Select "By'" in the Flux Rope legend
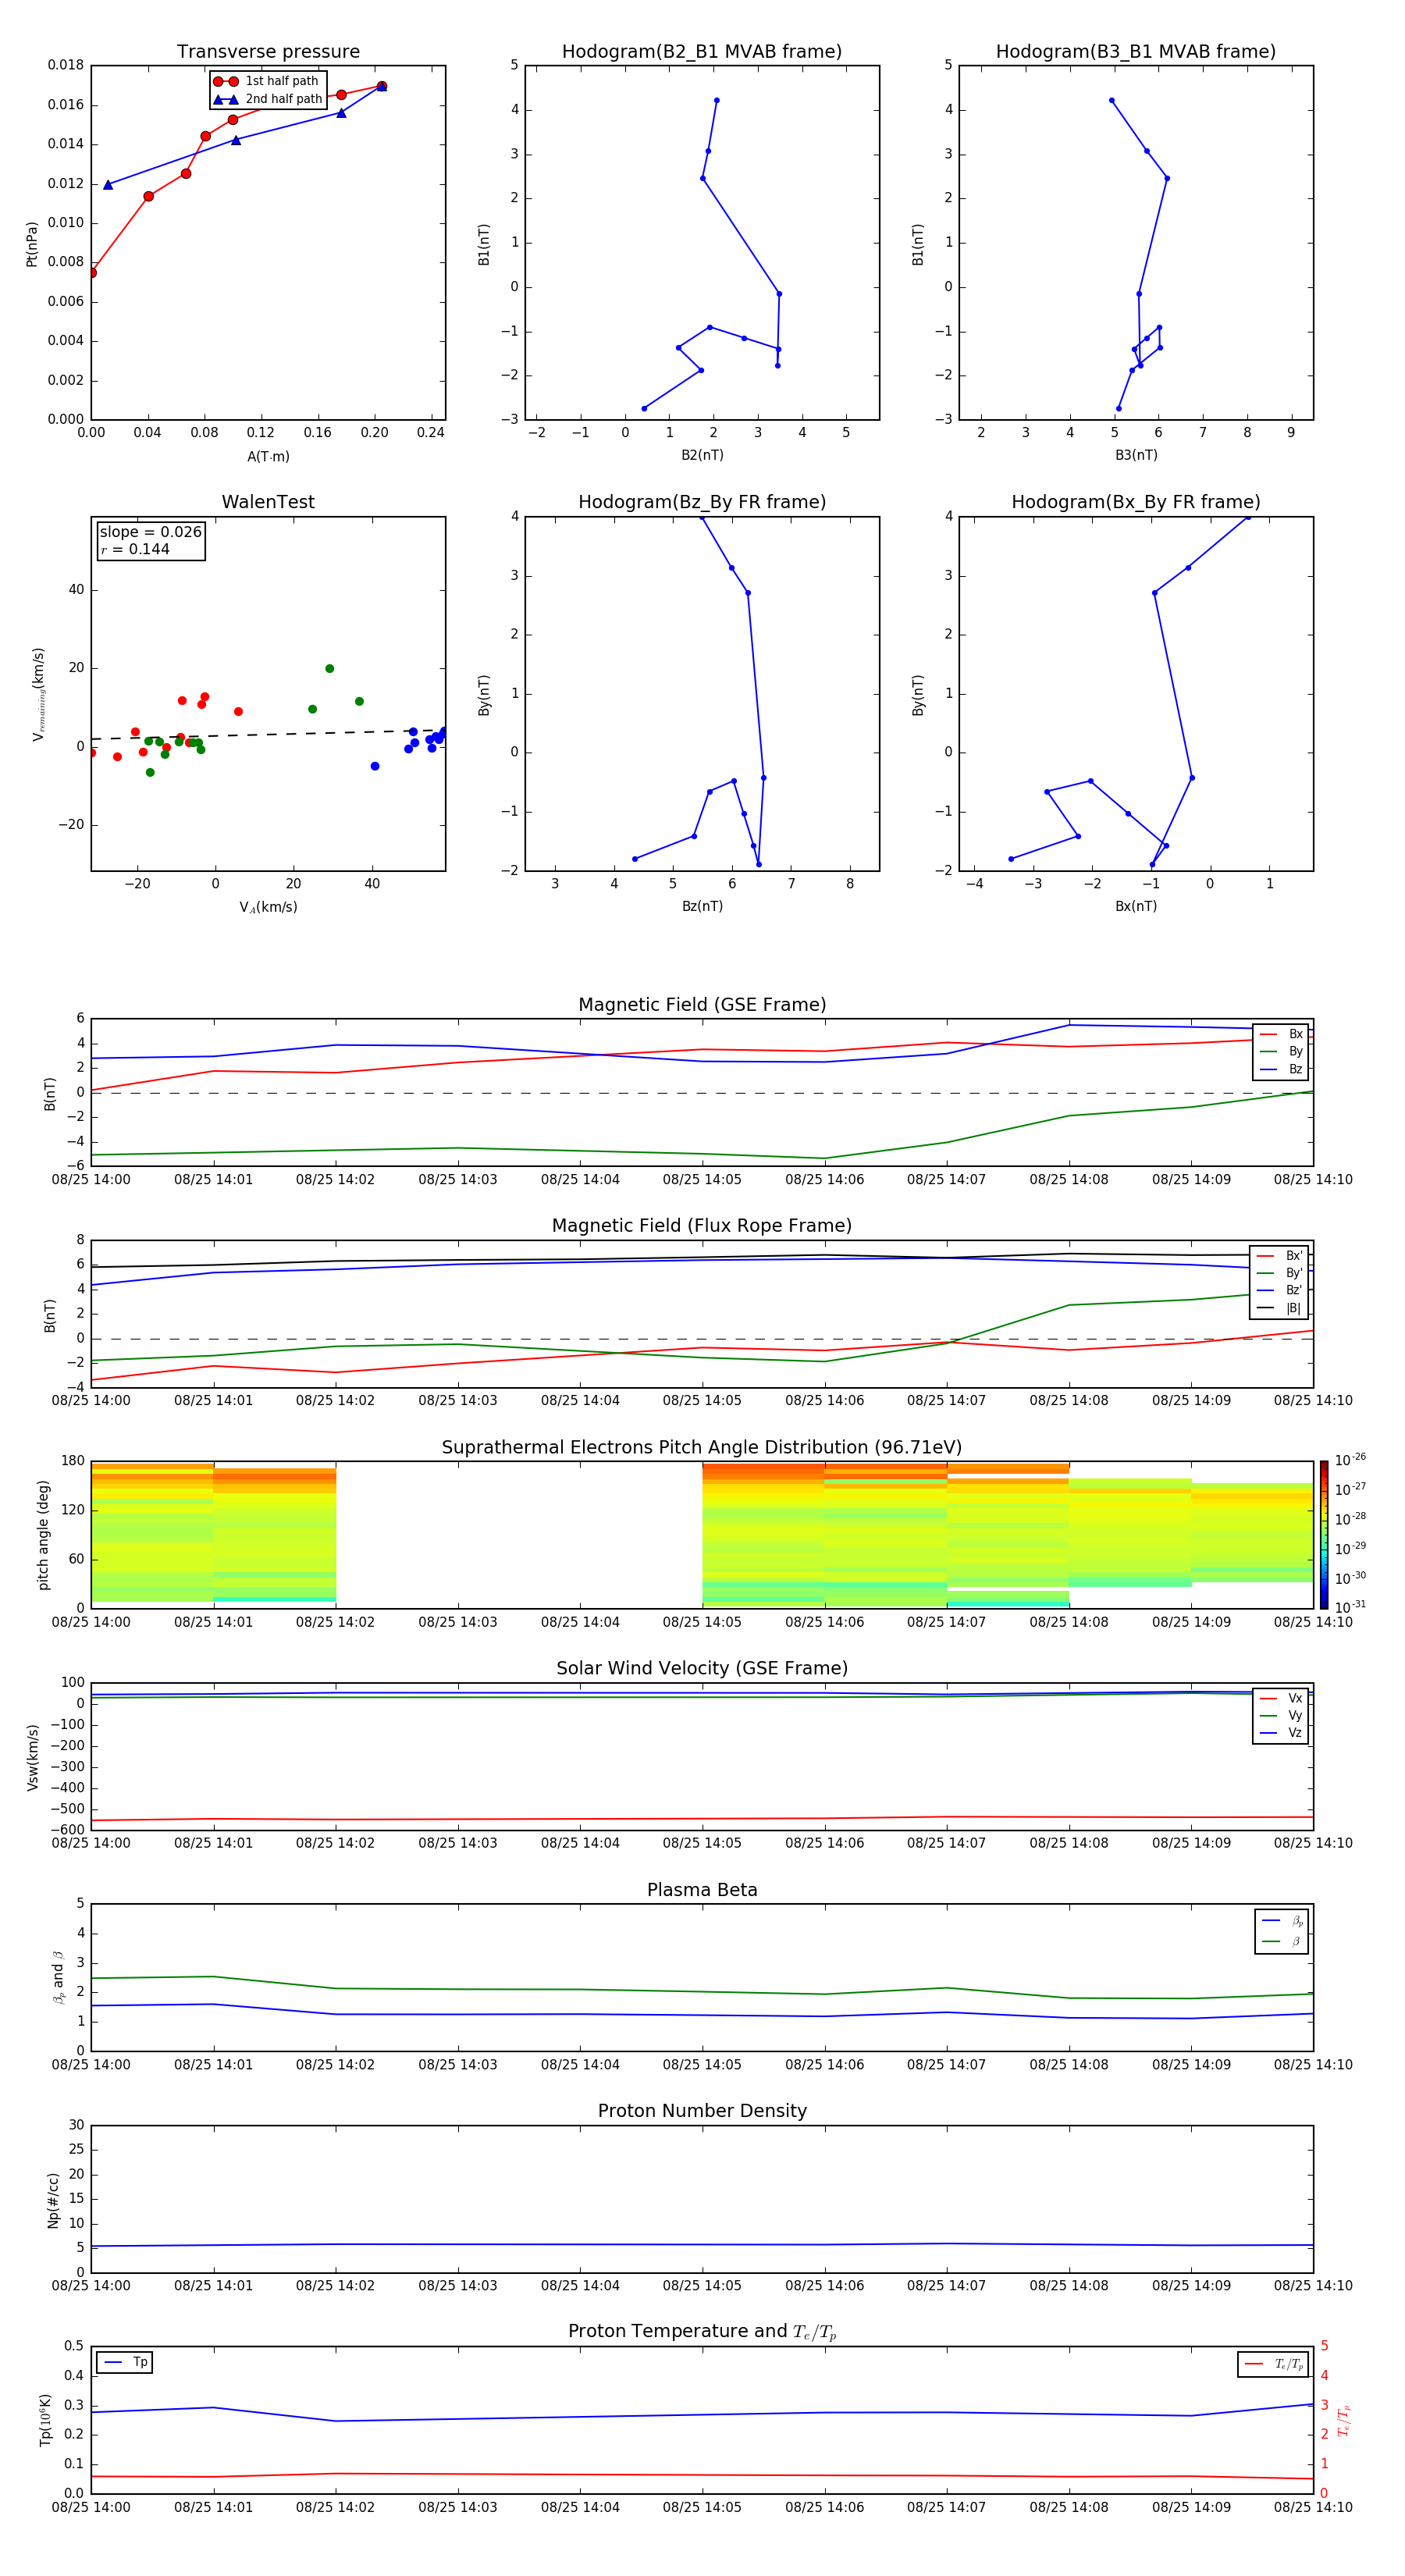 tap(1280, 1273)
